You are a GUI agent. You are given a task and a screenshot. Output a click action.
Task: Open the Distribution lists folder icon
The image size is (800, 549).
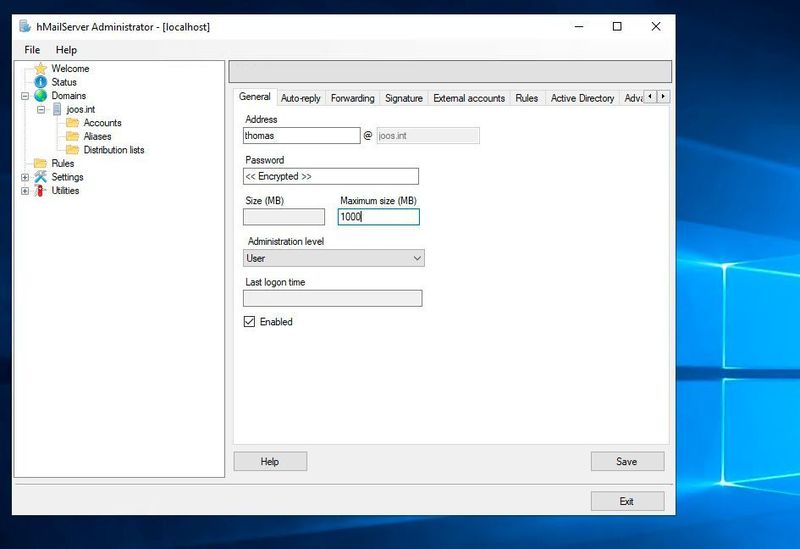click(72, 150)
